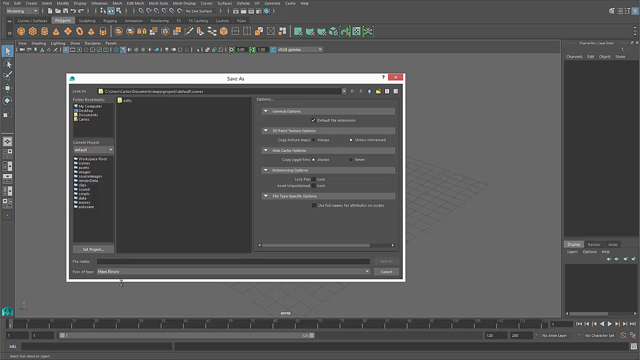Click the Select tool arrow in toolbox

[7, 51]
